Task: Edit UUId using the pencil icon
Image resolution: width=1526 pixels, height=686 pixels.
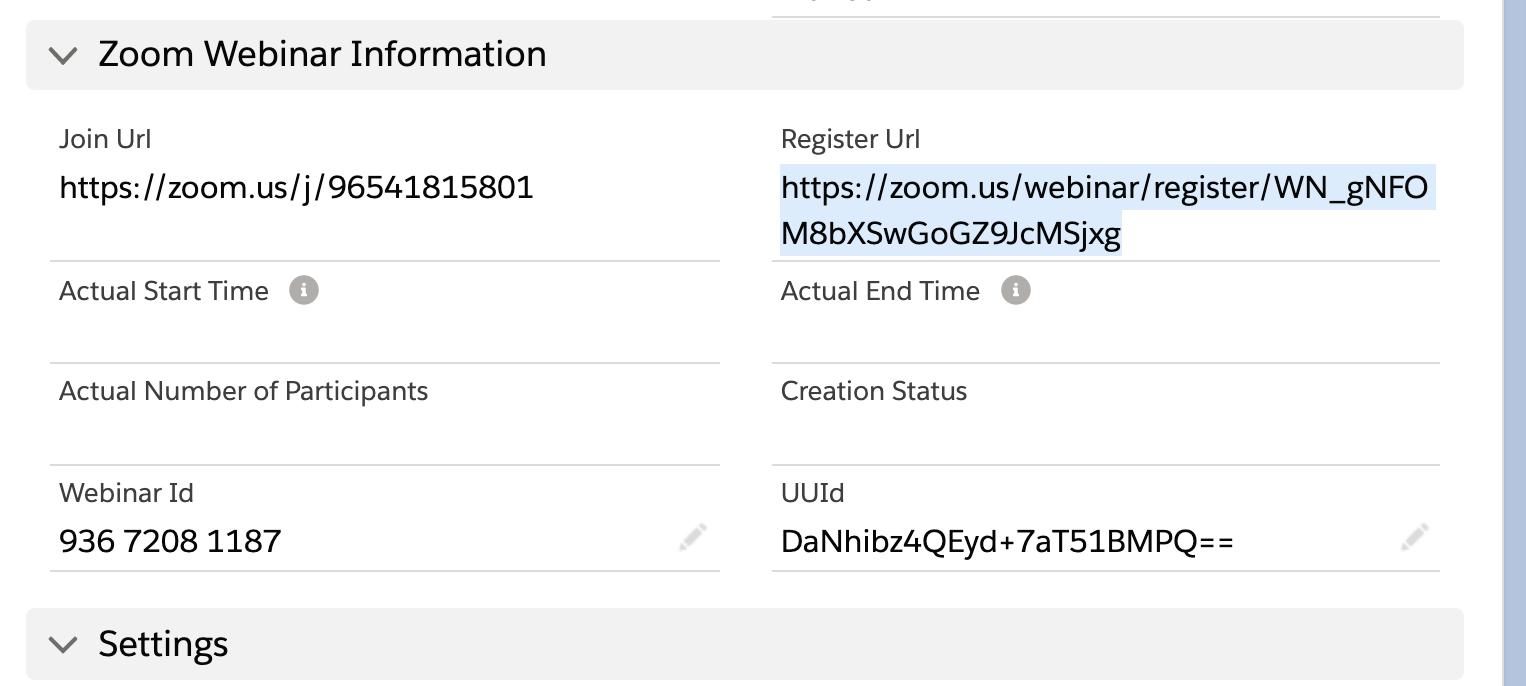Action: (1414, 537)
